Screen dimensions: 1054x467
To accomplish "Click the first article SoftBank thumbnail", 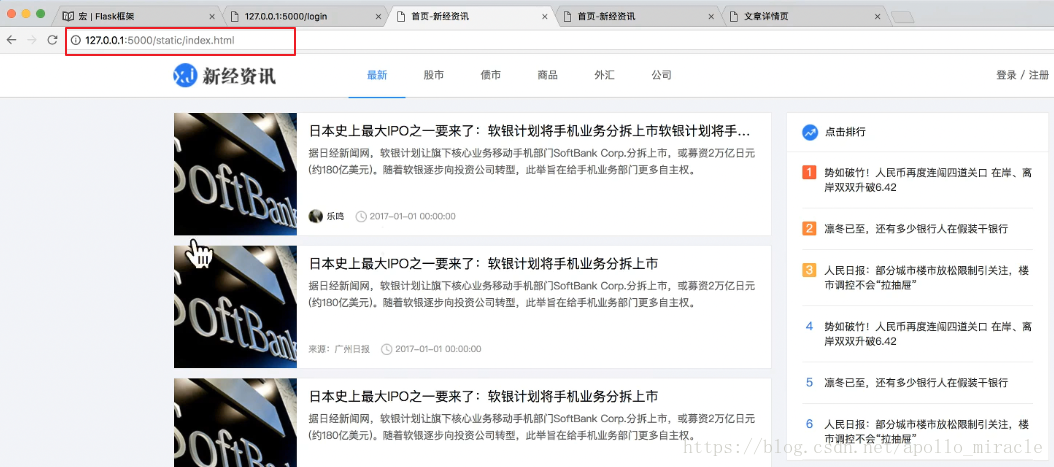I will click(x=235, y=174).
